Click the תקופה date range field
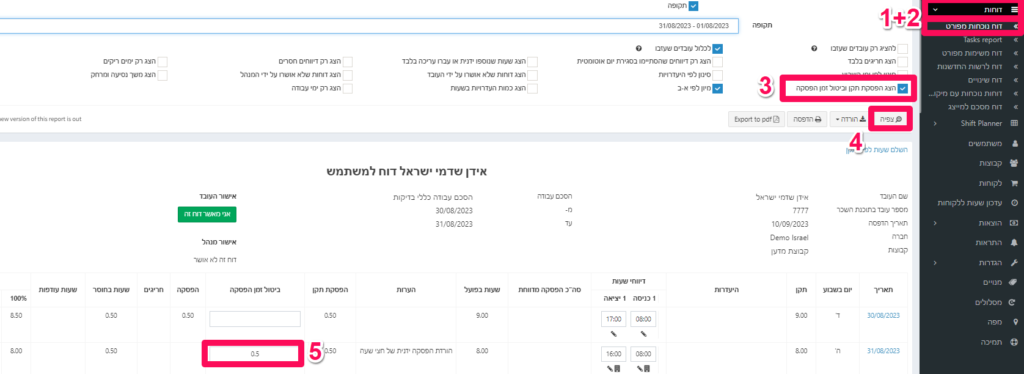The height and width of the screenshot is (374, 1024). coord(369,26)
